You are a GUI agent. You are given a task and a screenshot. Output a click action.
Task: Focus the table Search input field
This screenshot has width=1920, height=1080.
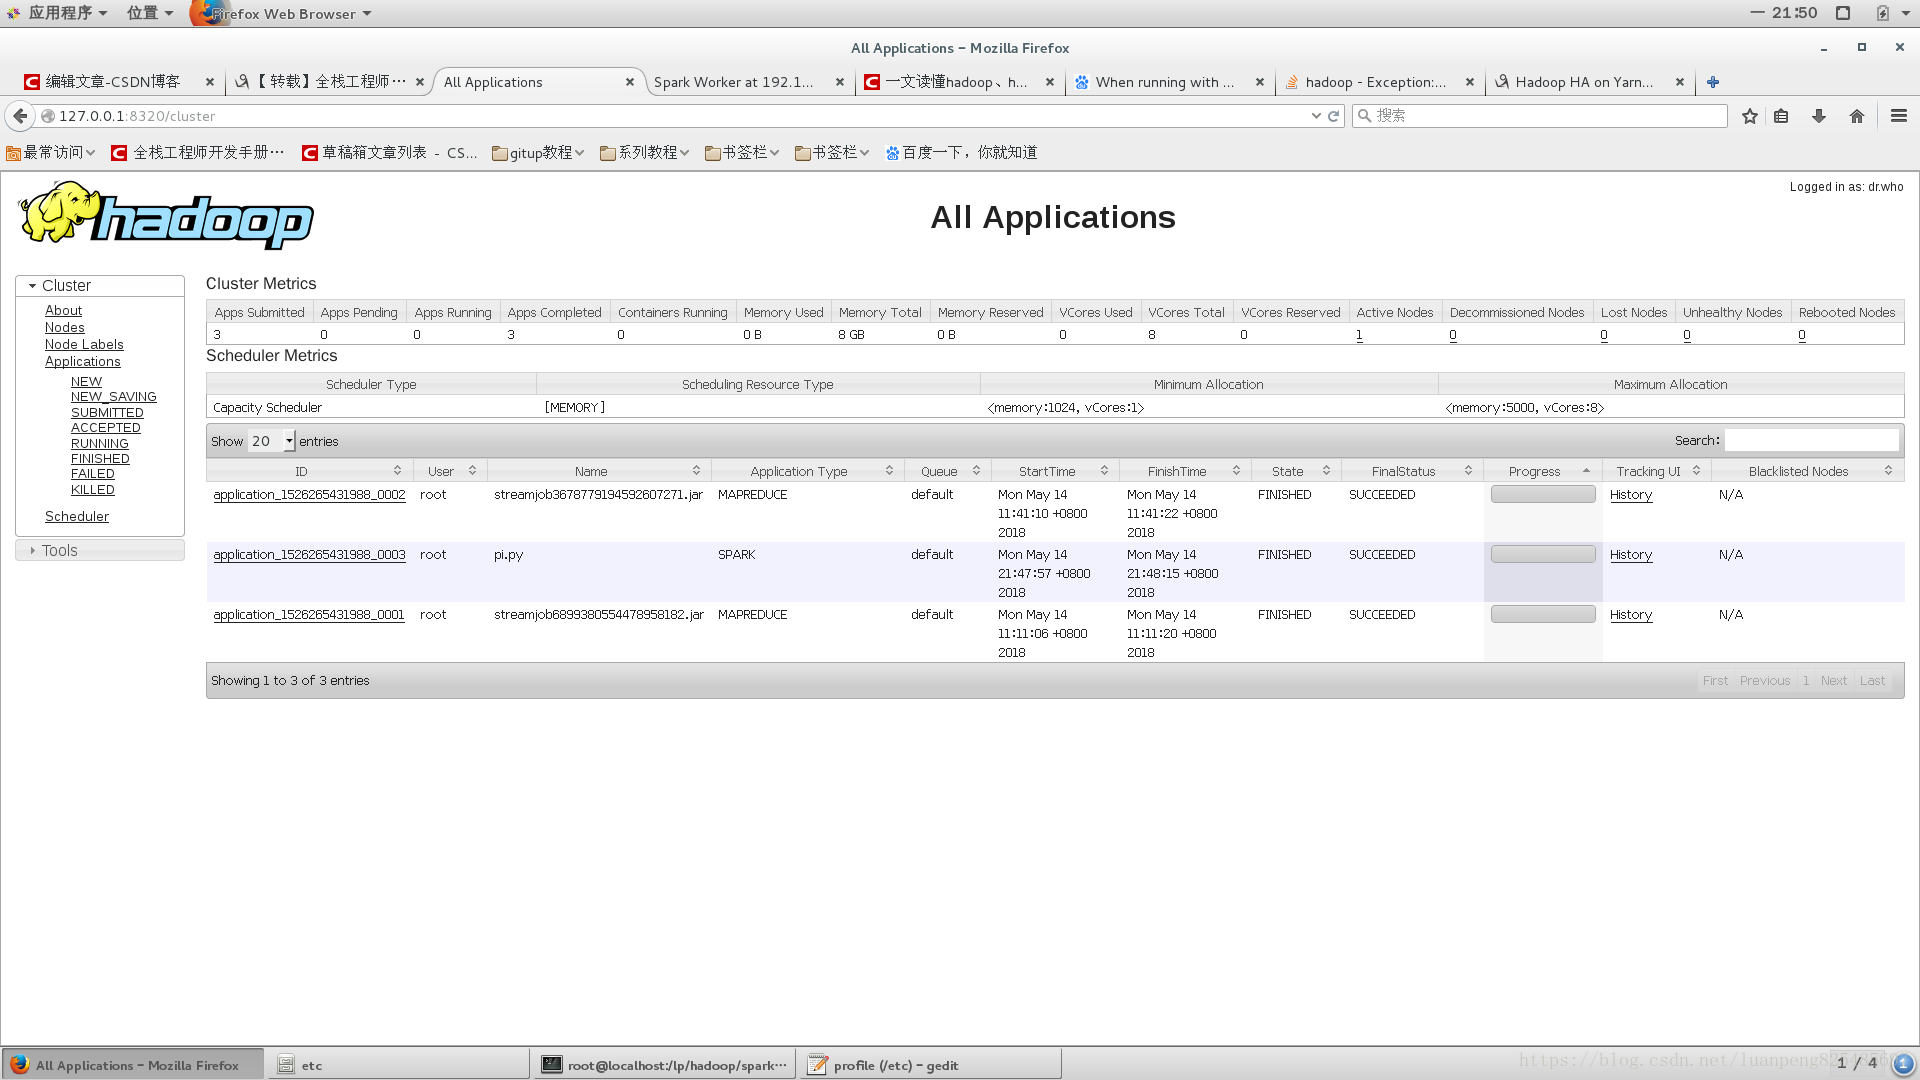click(1811, 440)
